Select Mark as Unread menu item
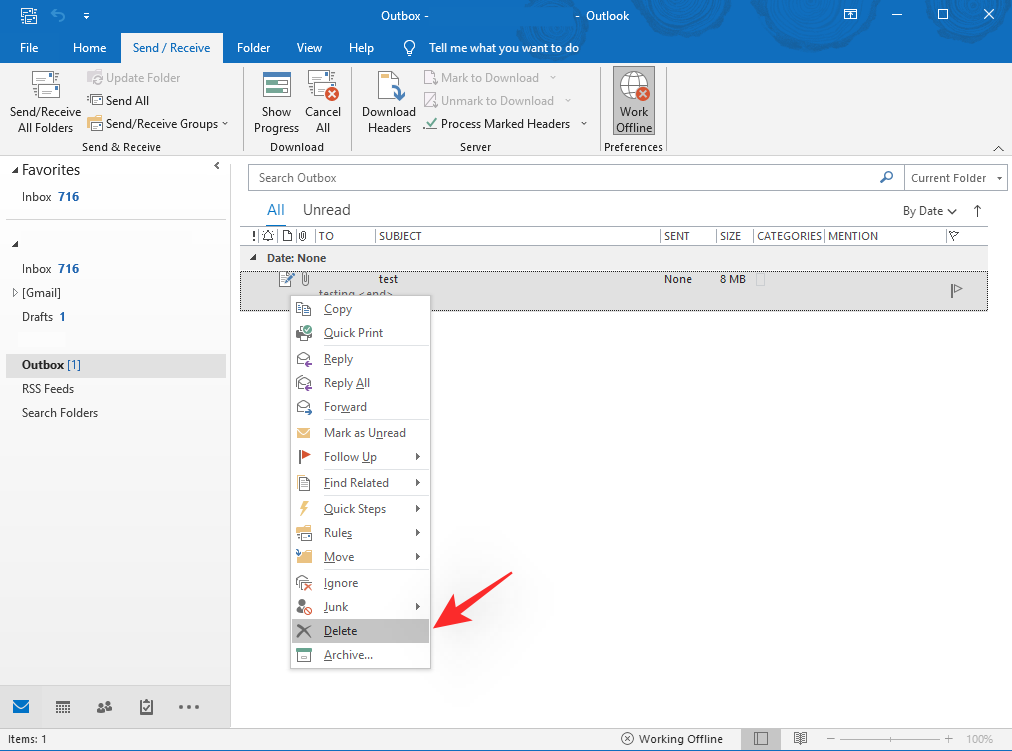 [x=360, y=433]
